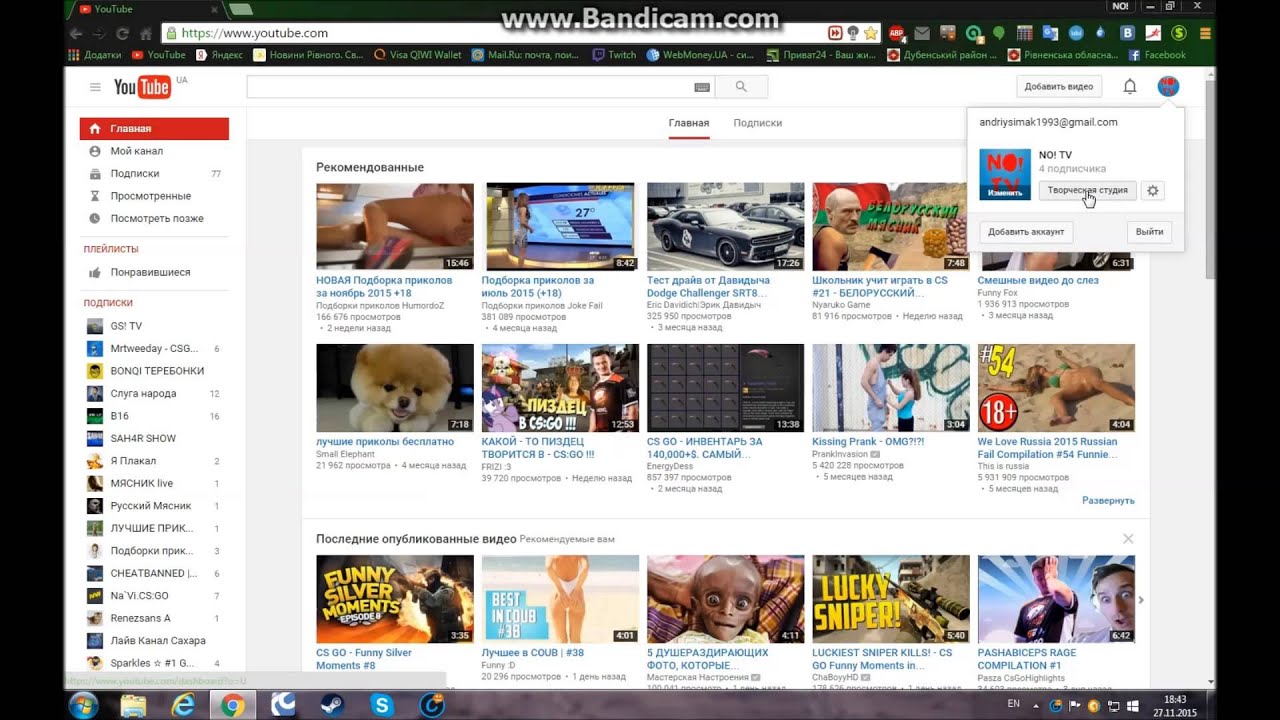Click the page vertical scrollbar
The height and width of the screenshot is (720, 1280).
click(x=1210, y=180)
